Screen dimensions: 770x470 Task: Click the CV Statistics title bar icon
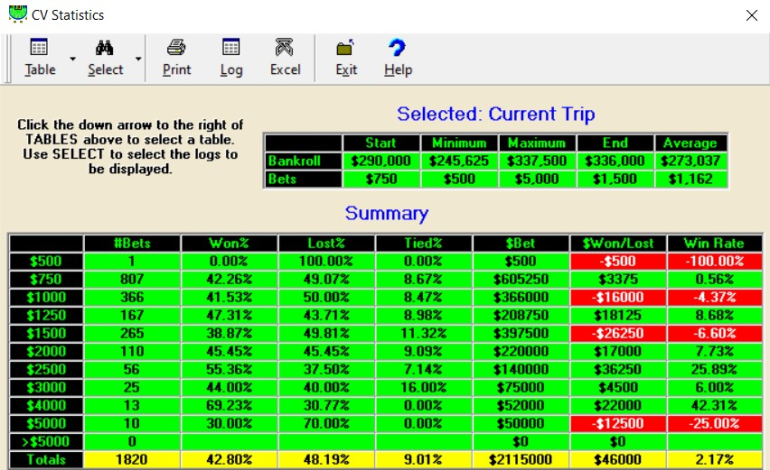tap(17, 15)
